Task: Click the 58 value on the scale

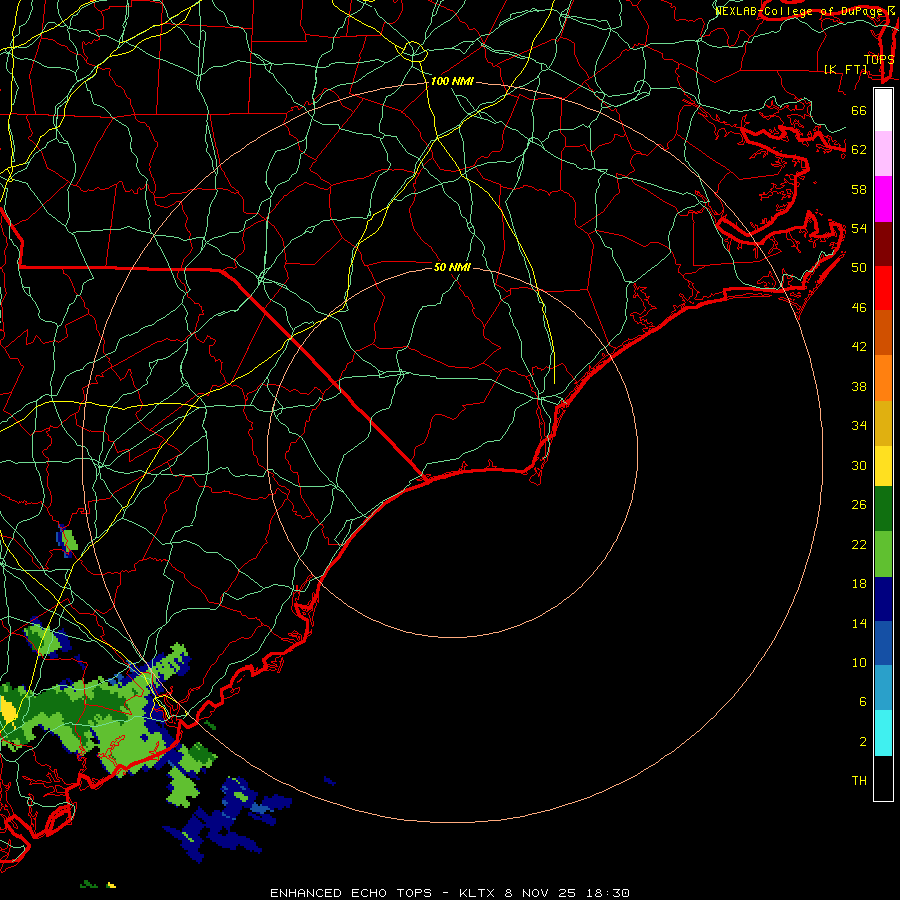Action: coord(859,189)
